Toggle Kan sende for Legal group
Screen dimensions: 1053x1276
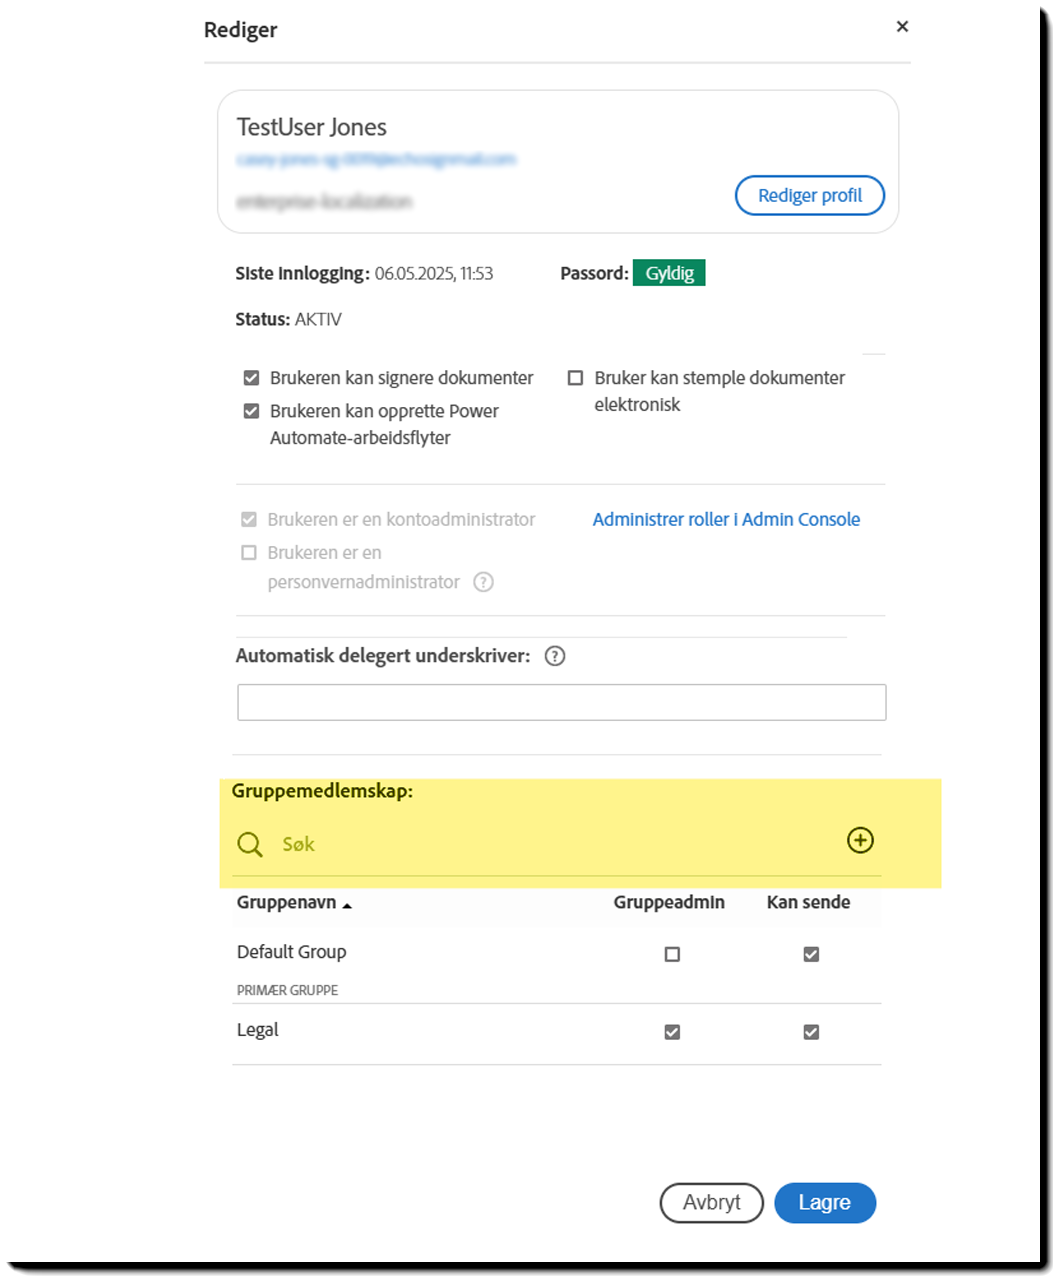[x=811, y=1032]
